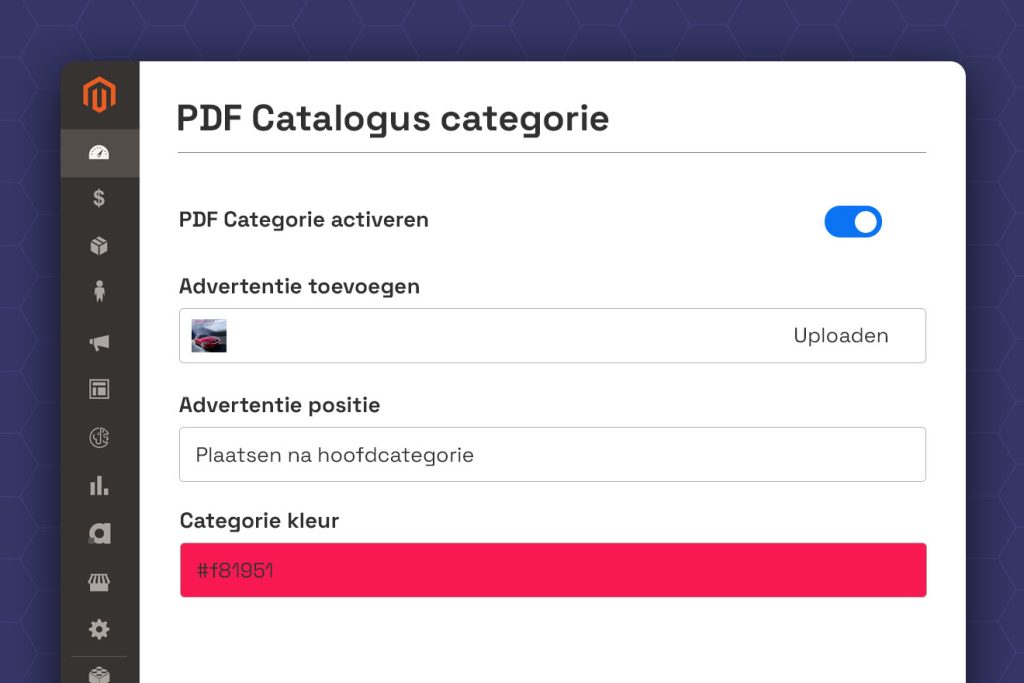Open Stores via the storefront icon
Image resolution: width=1024 pixels, height=683 pixels.
pyautogui.click(x=99, y=582)
